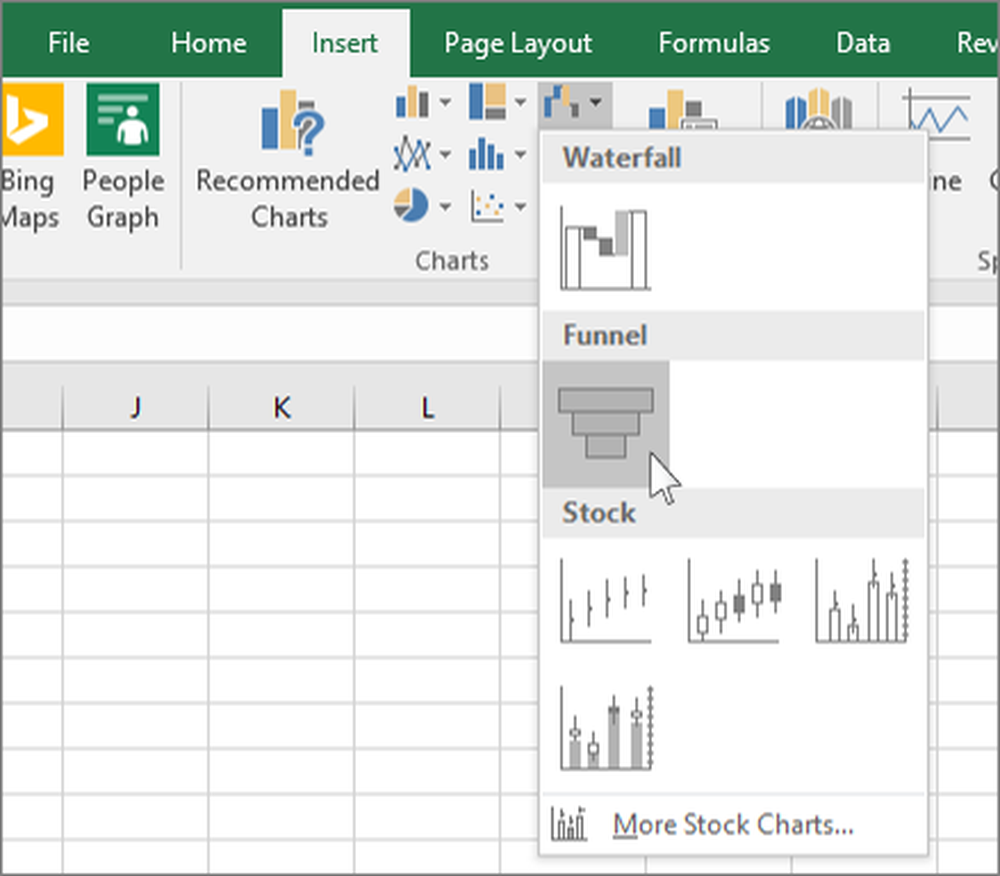
Task: Click the pie chart icon
Action: coord(411,205)
